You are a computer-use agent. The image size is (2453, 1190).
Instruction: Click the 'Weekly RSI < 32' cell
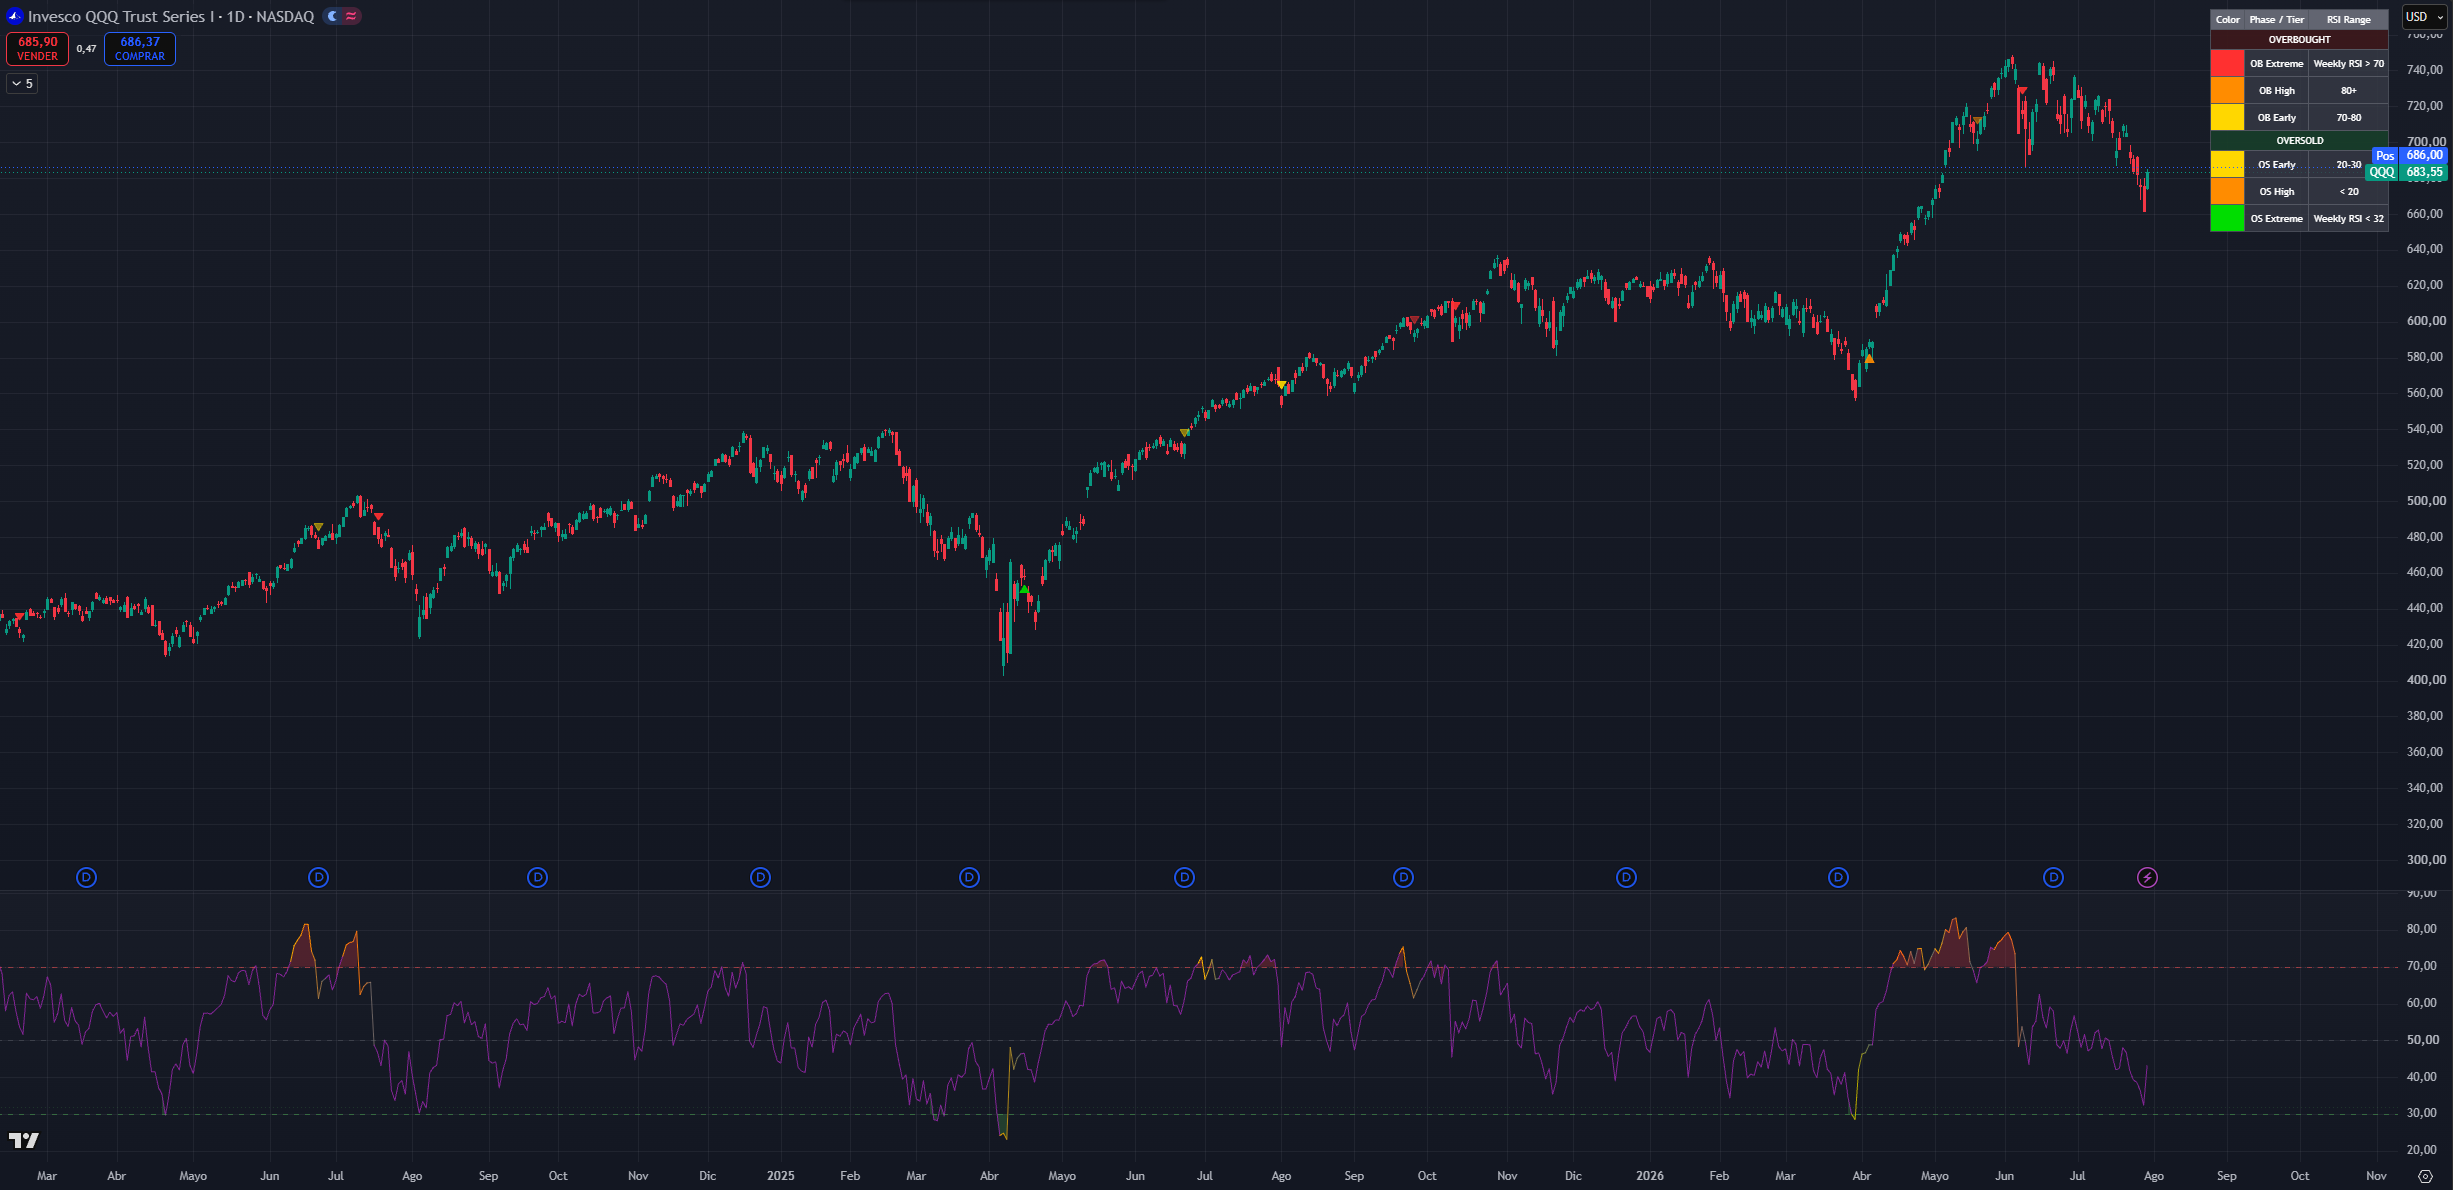click(2348, 218)
